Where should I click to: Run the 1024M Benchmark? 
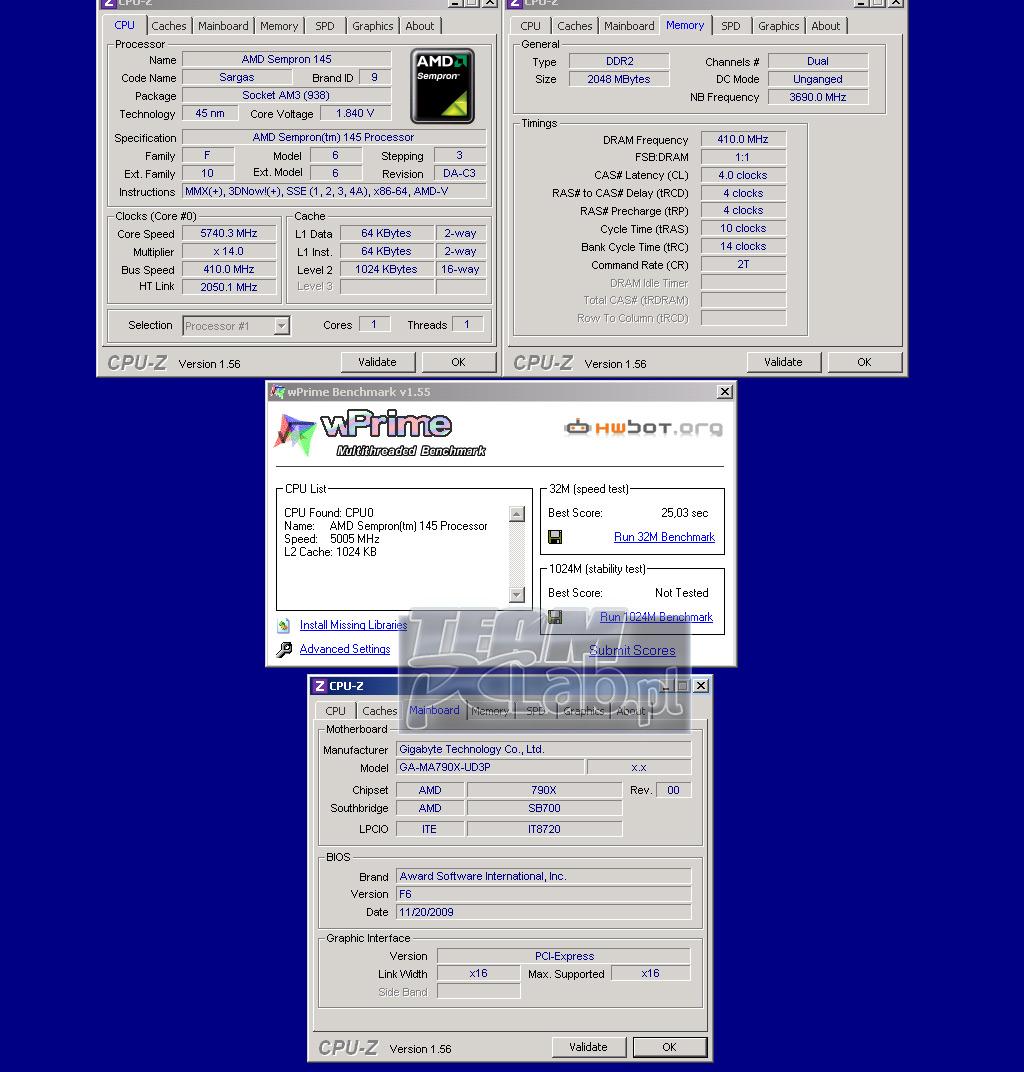656,617
